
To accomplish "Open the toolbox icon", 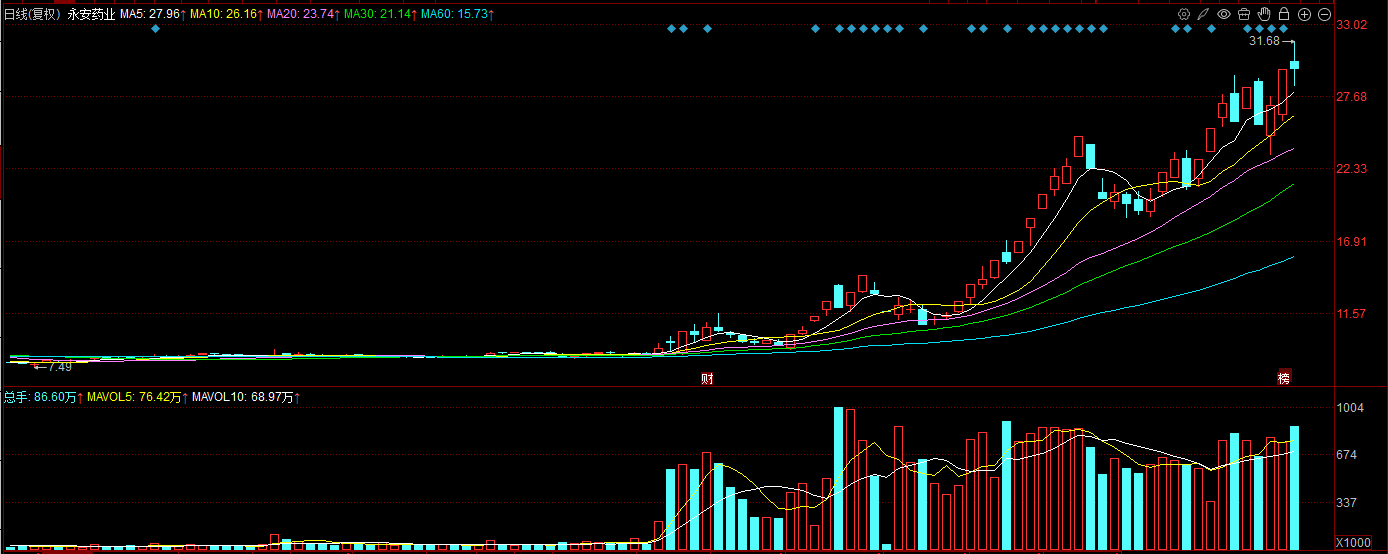I will pos(1244,14).
